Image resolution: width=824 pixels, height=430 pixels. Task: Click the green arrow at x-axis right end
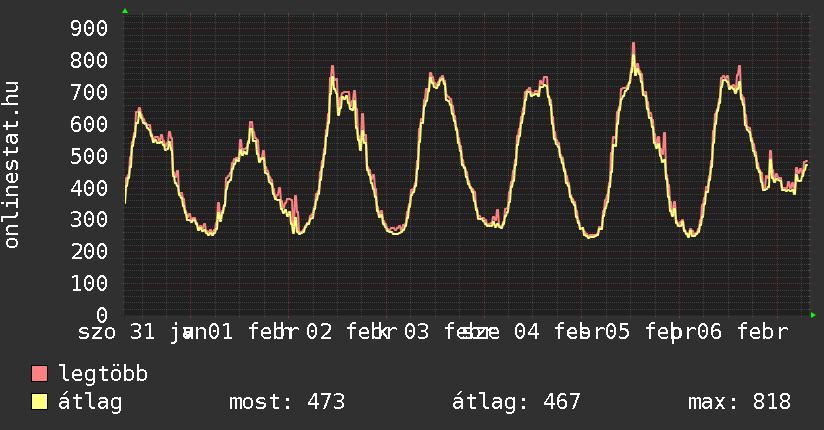[x=813, y=315]
